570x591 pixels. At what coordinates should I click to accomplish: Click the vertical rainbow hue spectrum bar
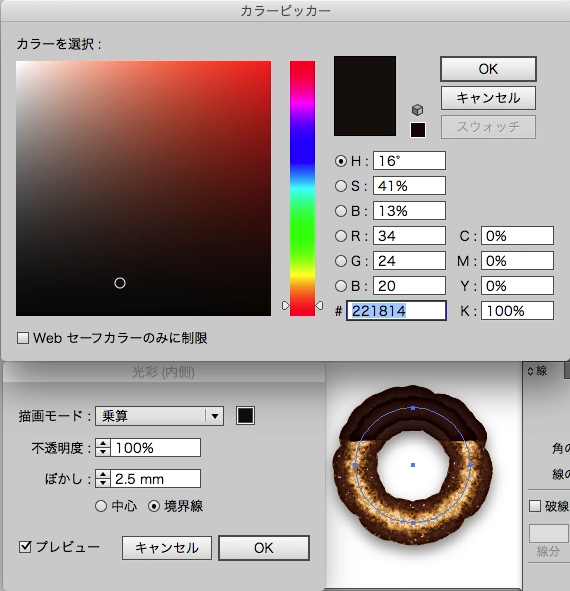302,188
